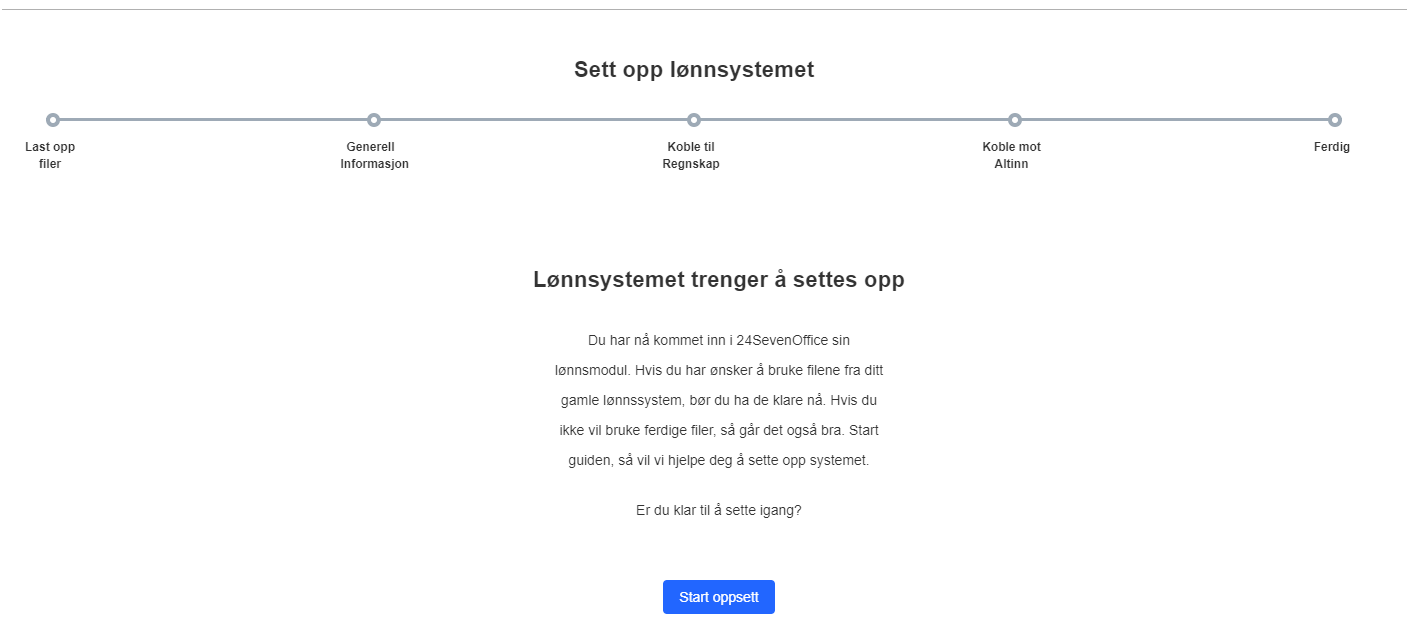Select the 'Koble mot Altinn' label text
This screenshot has width=1409, height=643.
click(1011, 155)
